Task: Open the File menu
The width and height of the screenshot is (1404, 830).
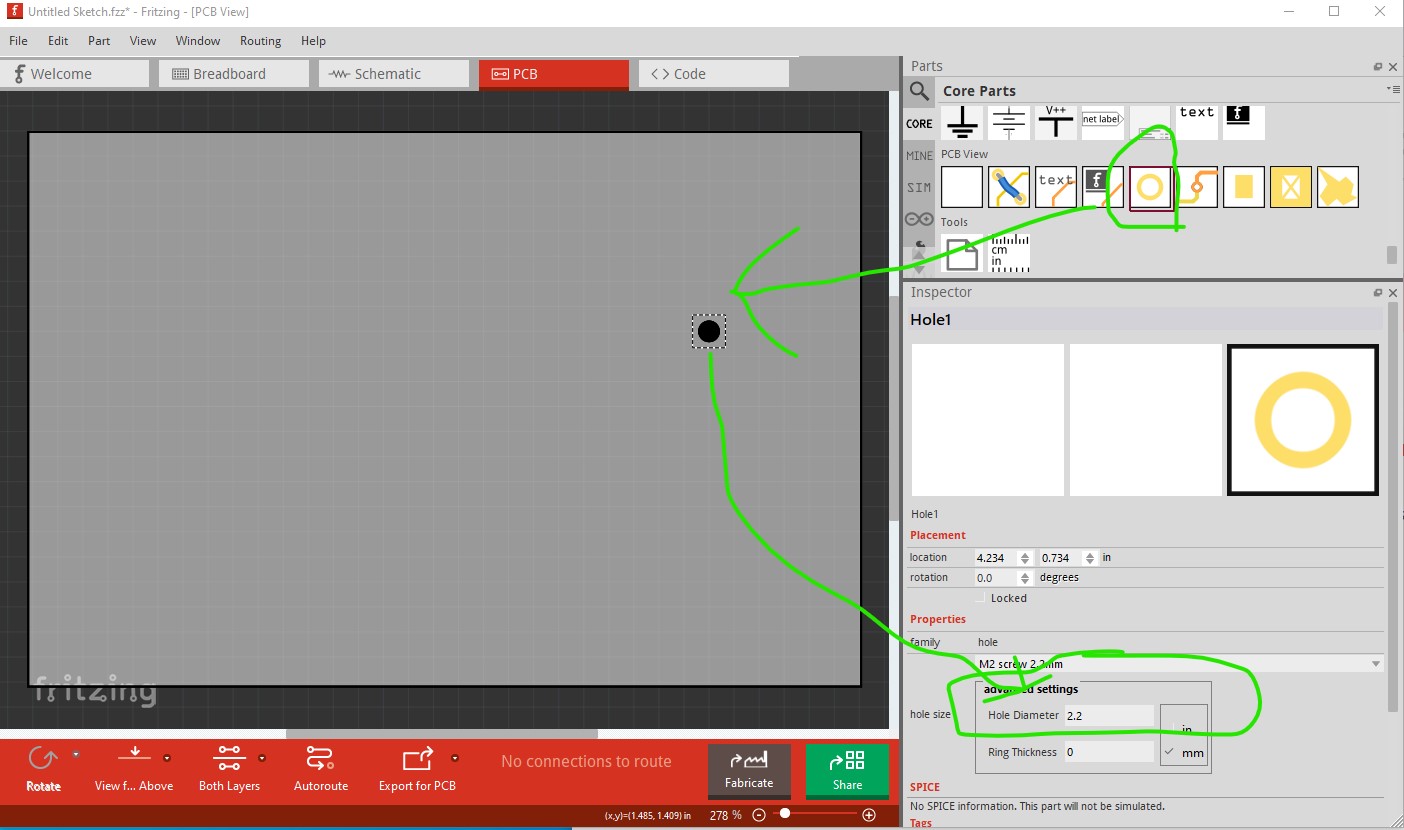Action: pos(18,41)
